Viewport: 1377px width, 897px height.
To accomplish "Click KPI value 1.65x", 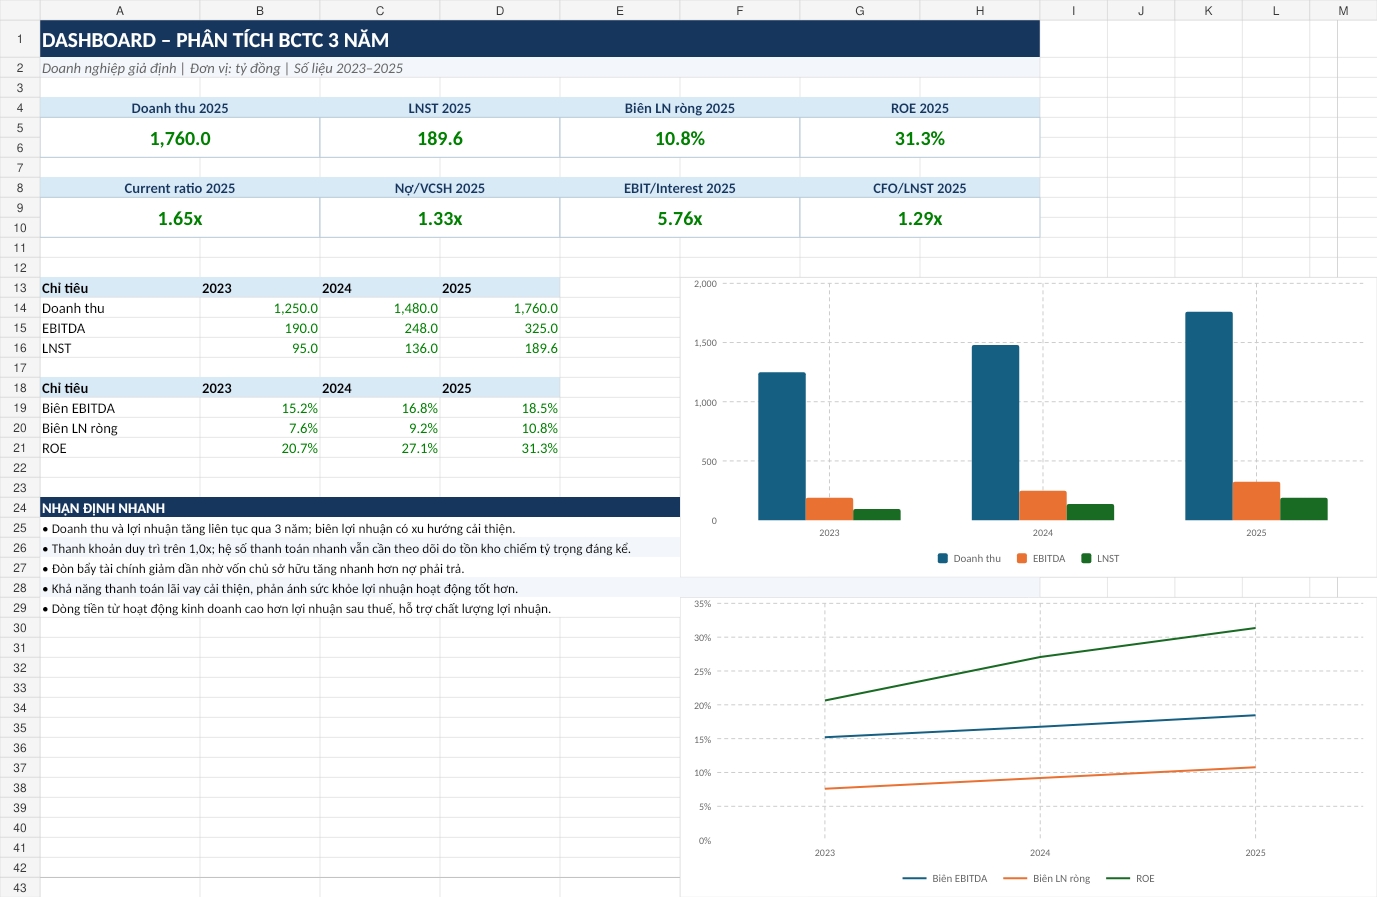I will (180, 218).
